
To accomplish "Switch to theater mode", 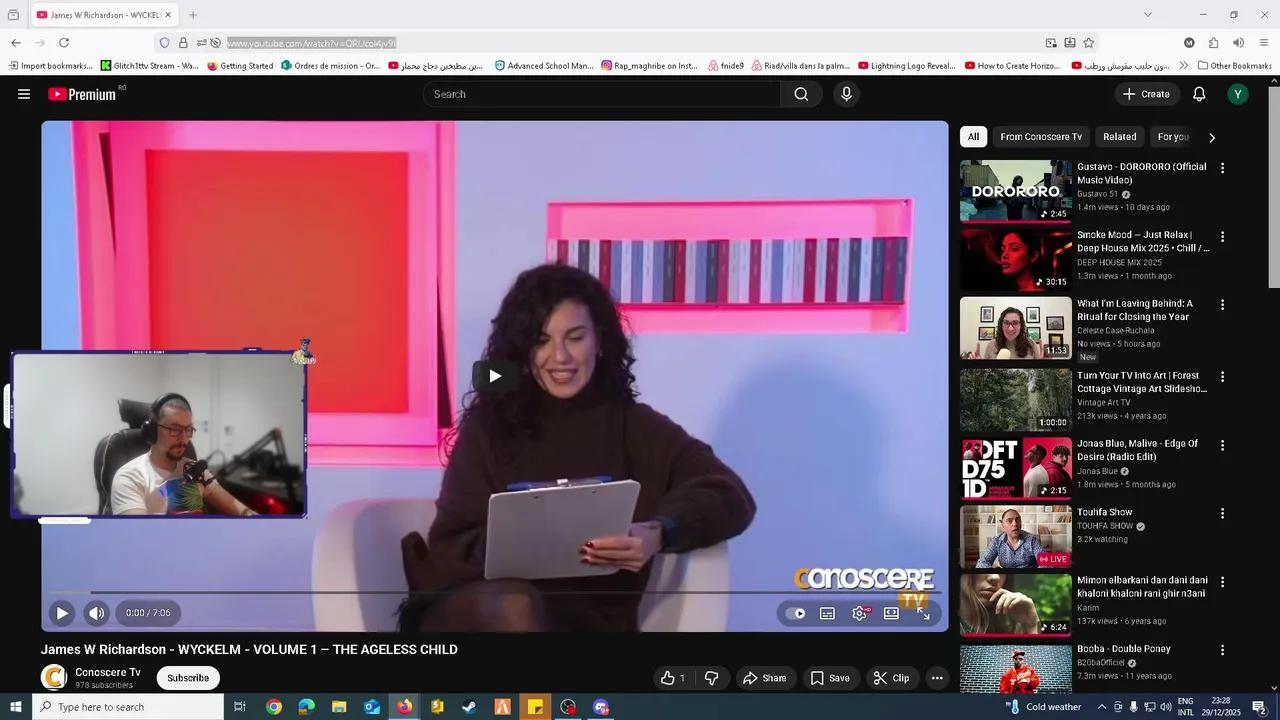I will (x=891, y=613).
